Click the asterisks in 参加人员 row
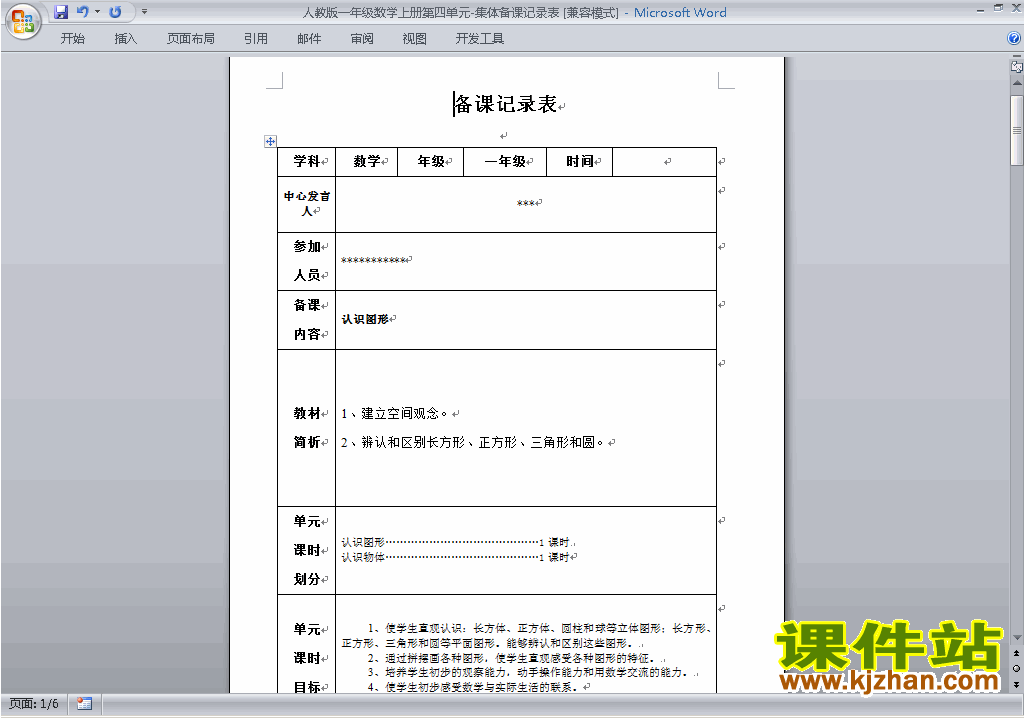Image resolution: width=1024 pixels, height=718 pixels. (x=373, y=260)
